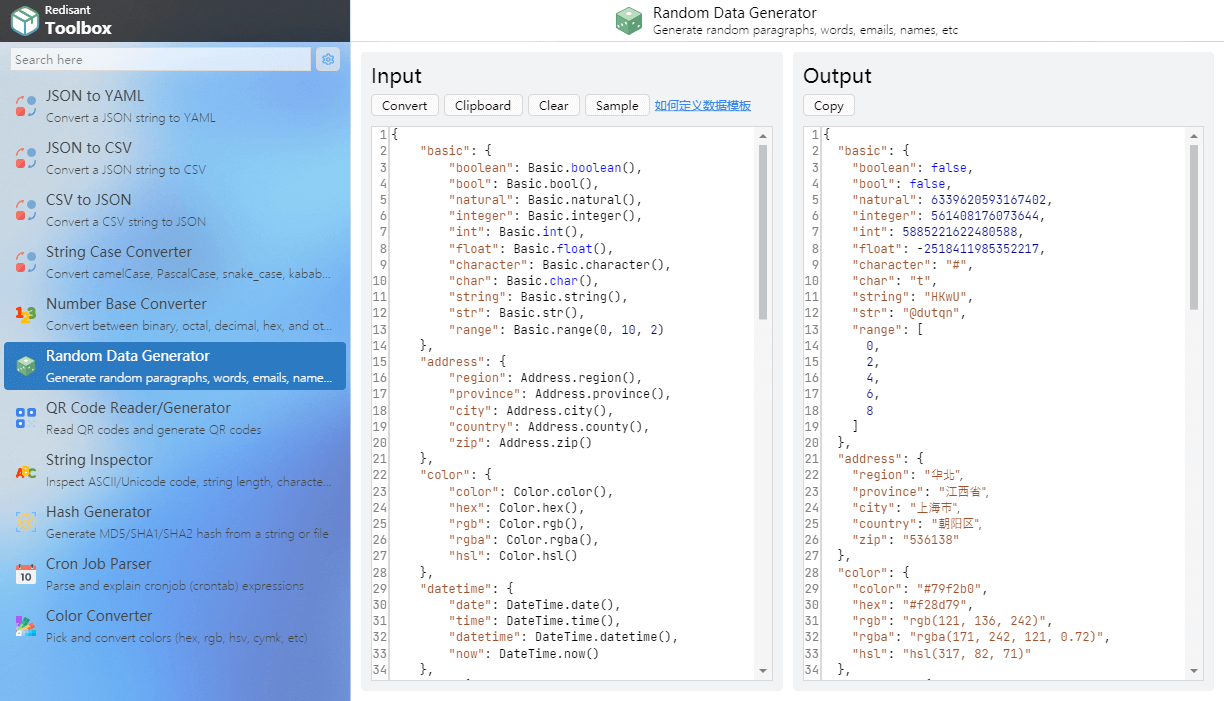Click the QR Code Reader/Generator icon
Screen dimensions: 1224x701
tap(26, 418)
